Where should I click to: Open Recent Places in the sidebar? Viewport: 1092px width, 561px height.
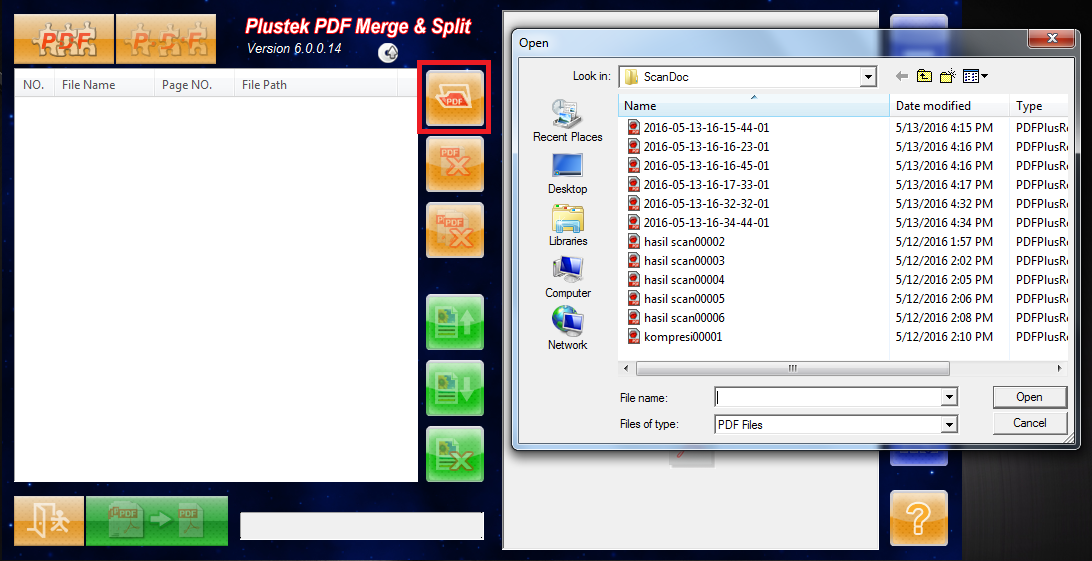568,120
